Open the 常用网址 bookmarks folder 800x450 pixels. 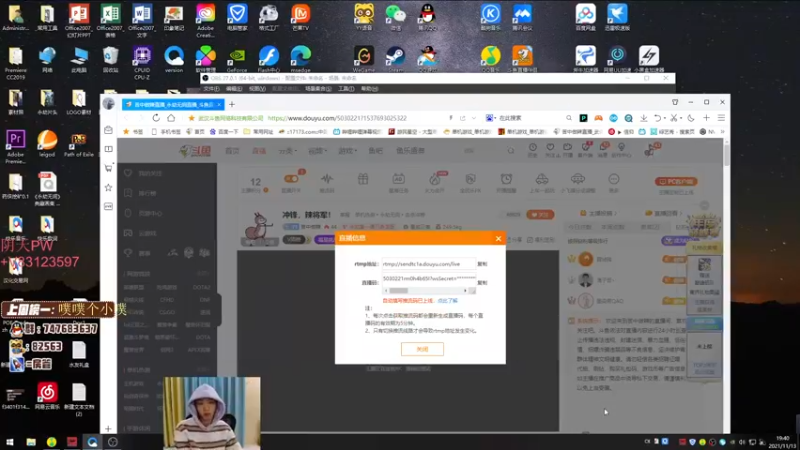258,132
